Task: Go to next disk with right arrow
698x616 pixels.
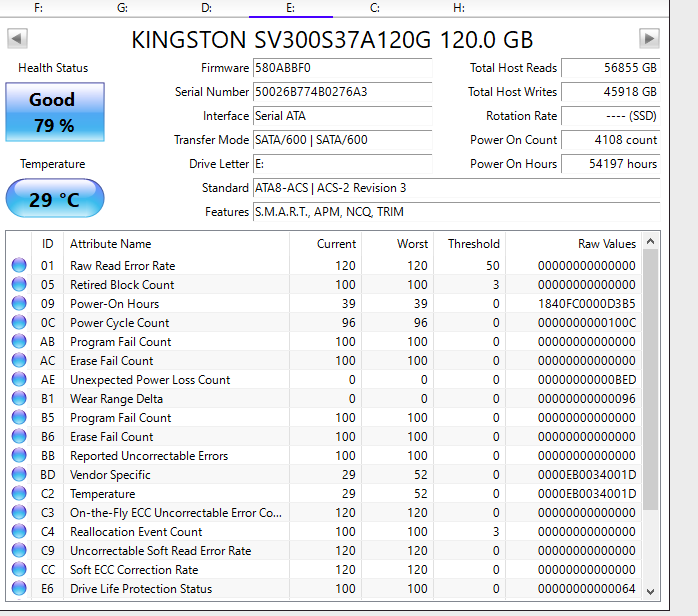Action: [649, 39]
